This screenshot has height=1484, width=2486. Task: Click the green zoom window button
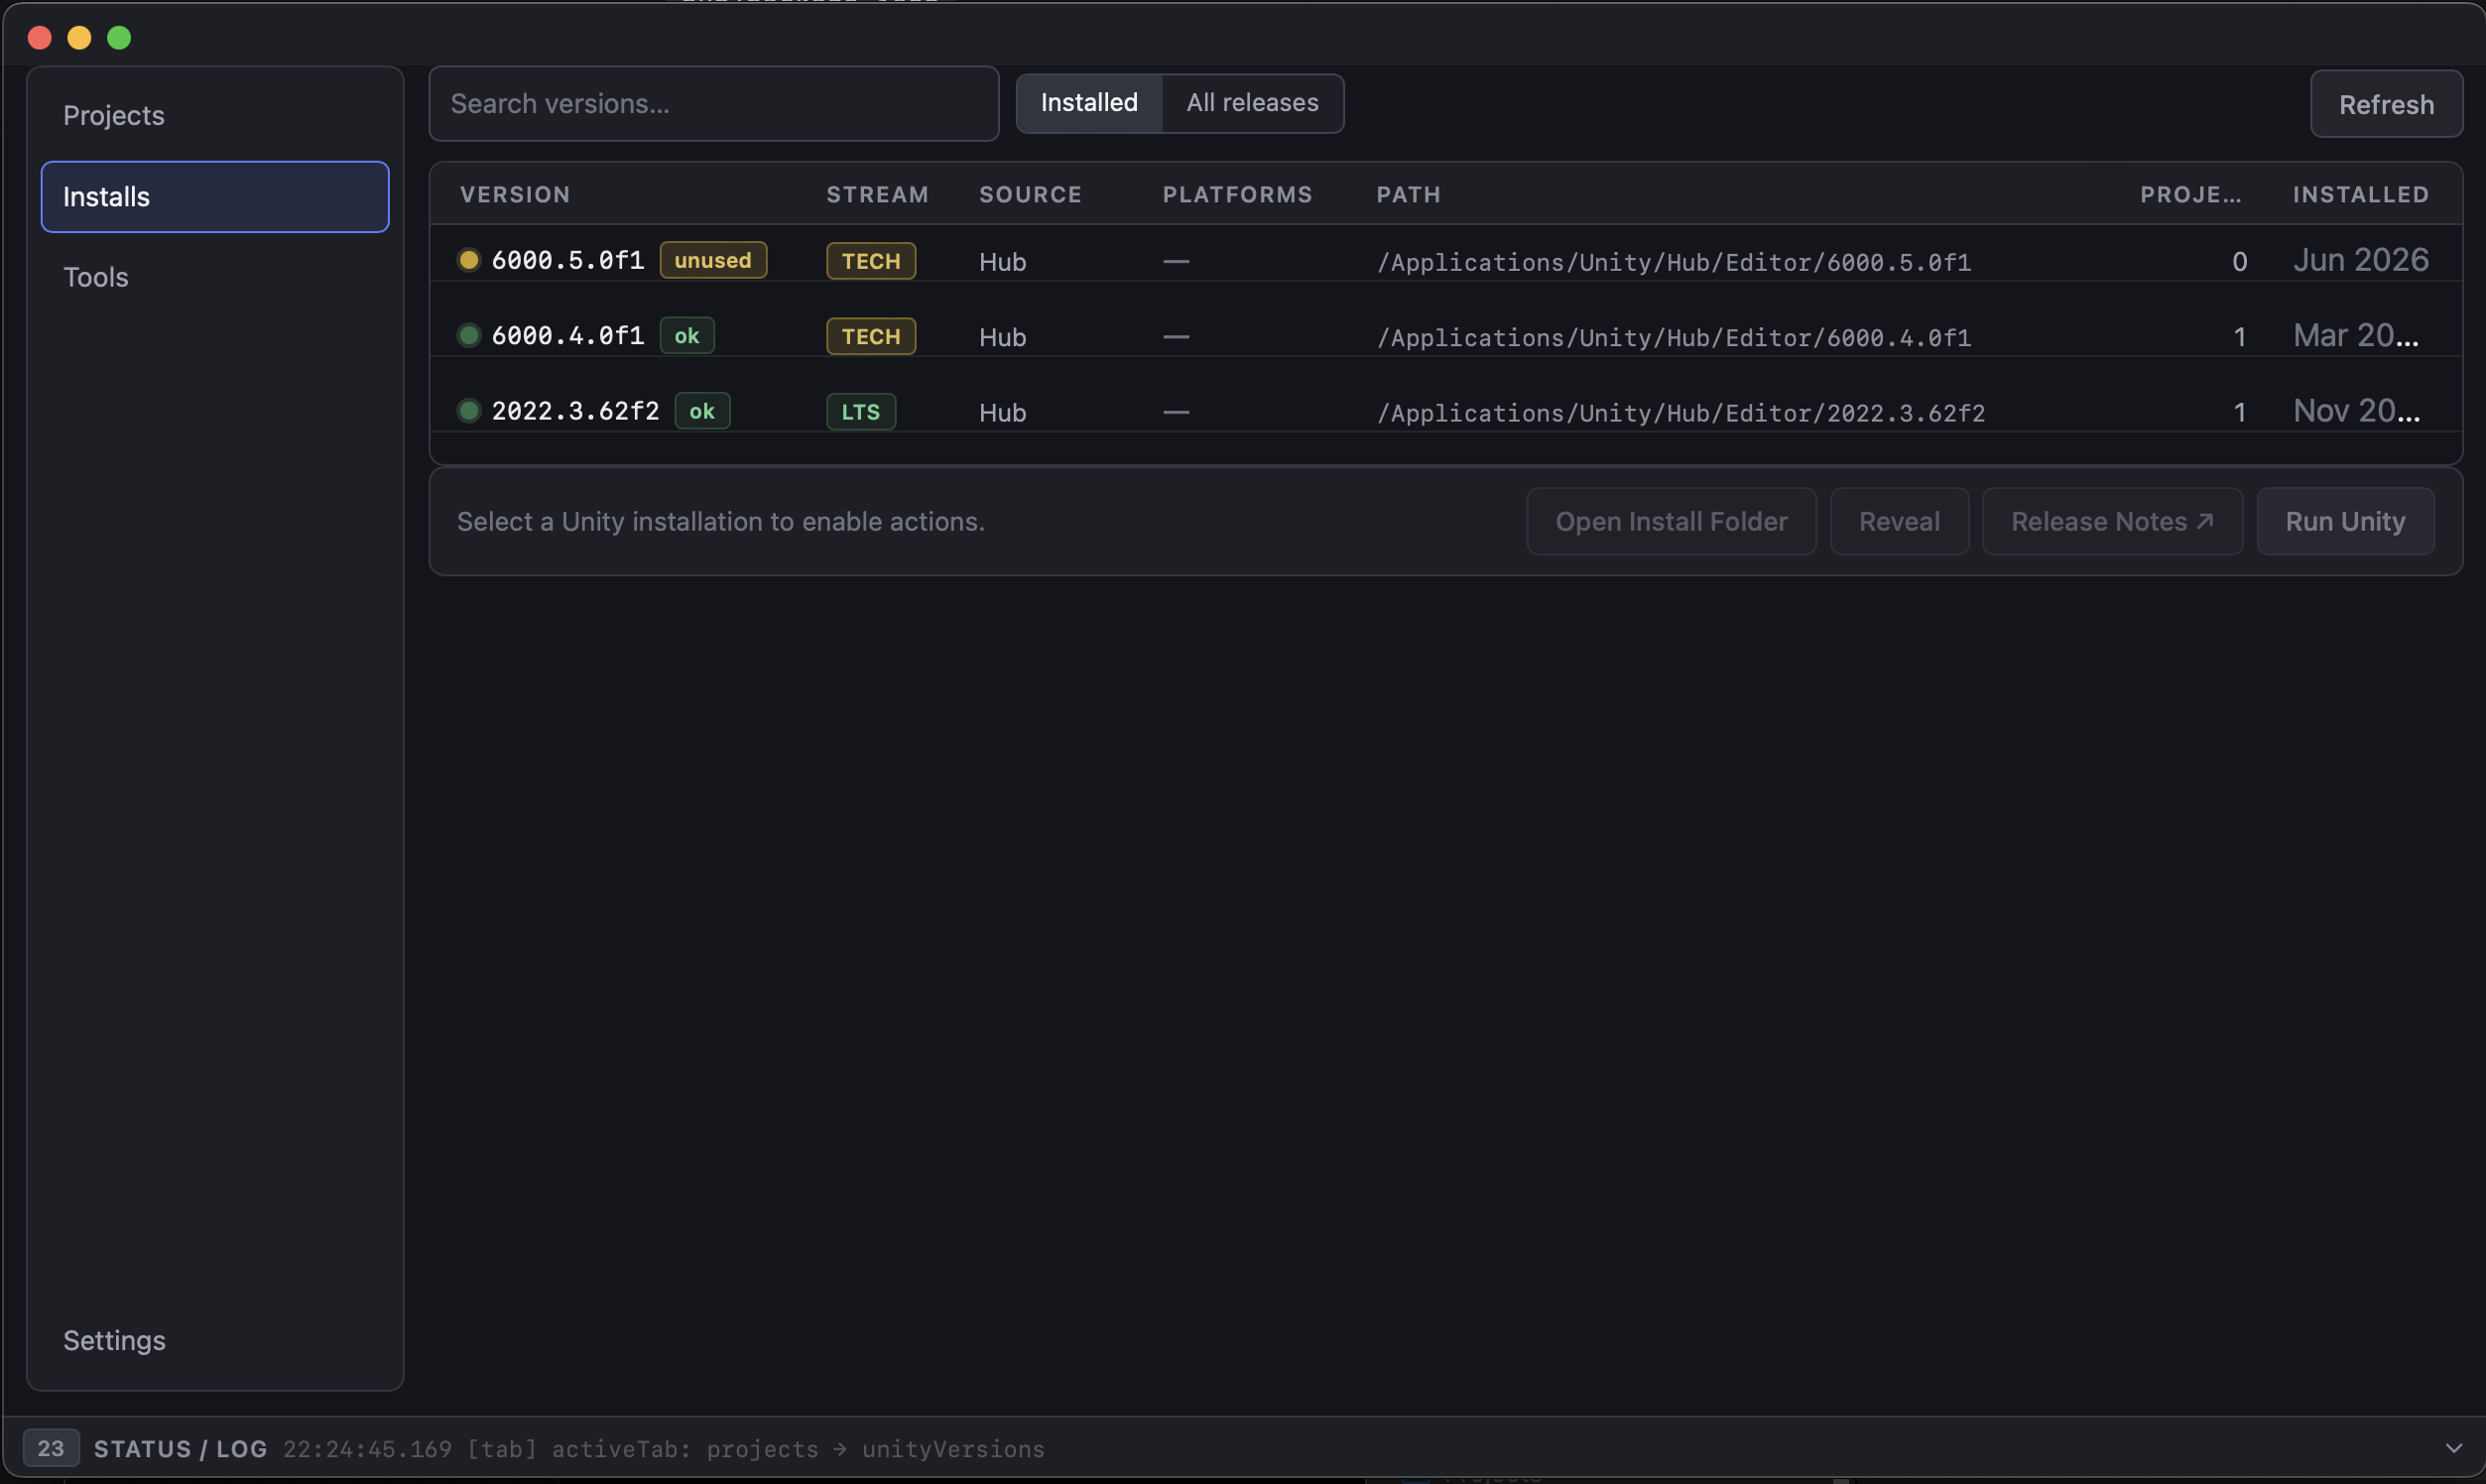coord(119,38)
